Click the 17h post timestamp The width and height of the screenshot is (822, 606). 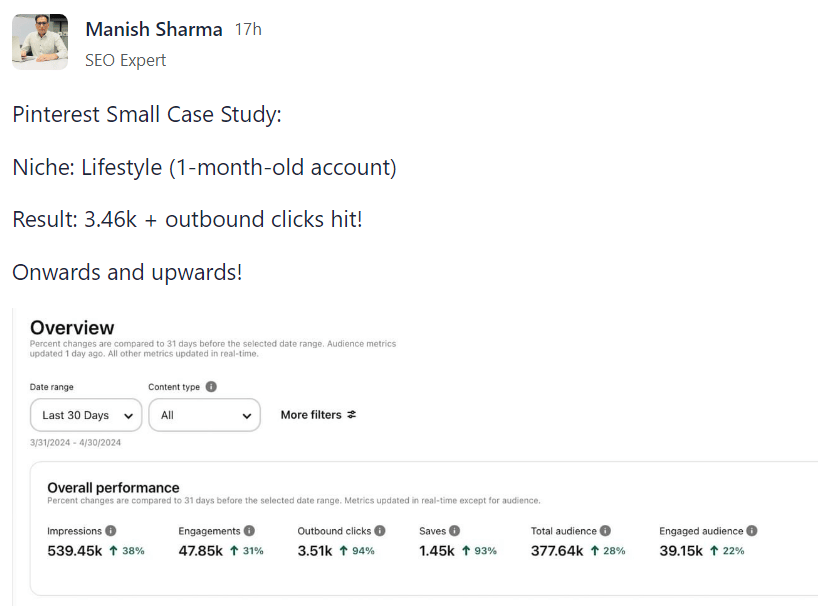(x=248, y=30)
